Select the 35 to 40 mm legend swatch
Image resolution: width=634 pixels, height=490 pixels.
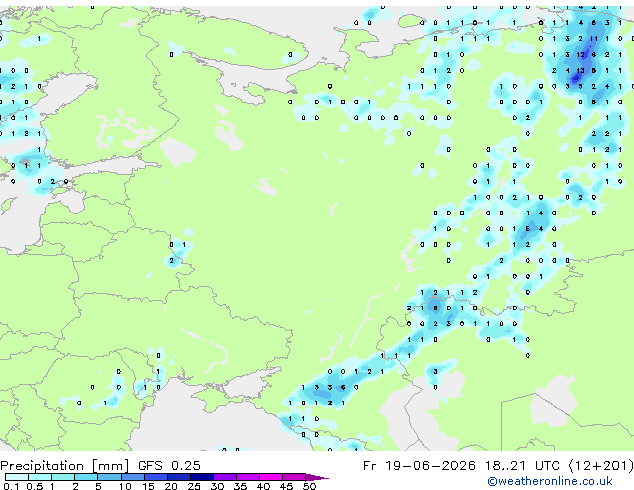(247, 477)
